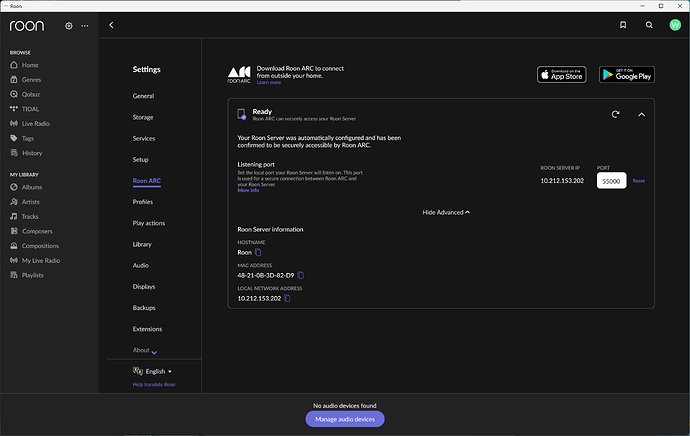This screenshot has width=690, height=436.
Task: Click More info link under Listening port
Action: point(248,191)
